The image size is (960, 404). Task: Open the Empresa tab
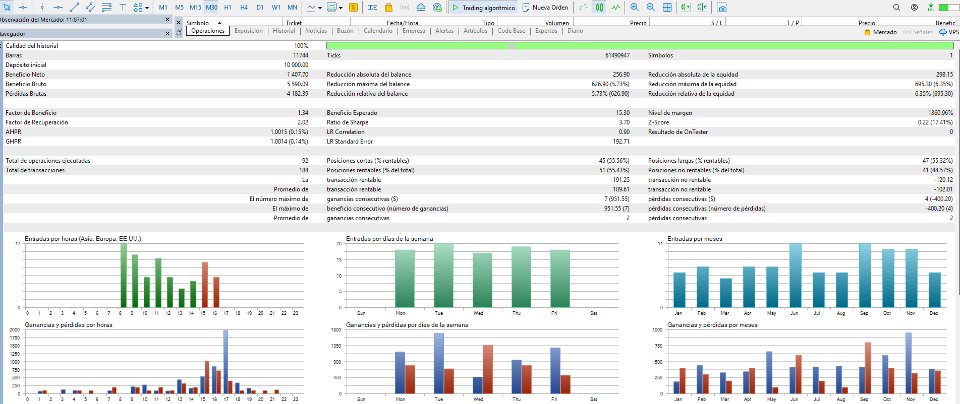point(414,31)
